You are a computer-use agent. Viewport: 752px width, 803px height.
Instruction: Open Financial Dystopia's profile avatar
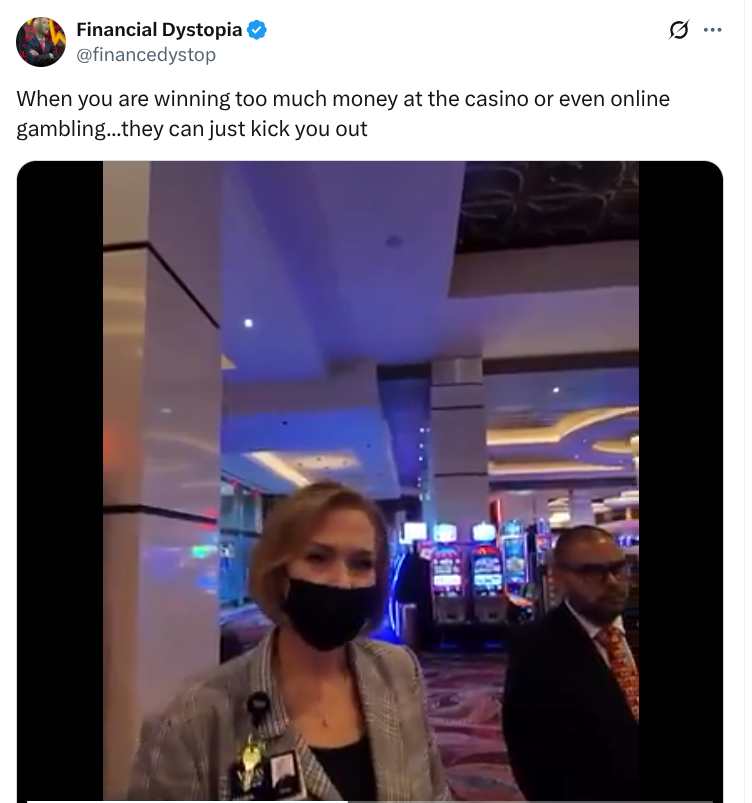click(41, 42)
